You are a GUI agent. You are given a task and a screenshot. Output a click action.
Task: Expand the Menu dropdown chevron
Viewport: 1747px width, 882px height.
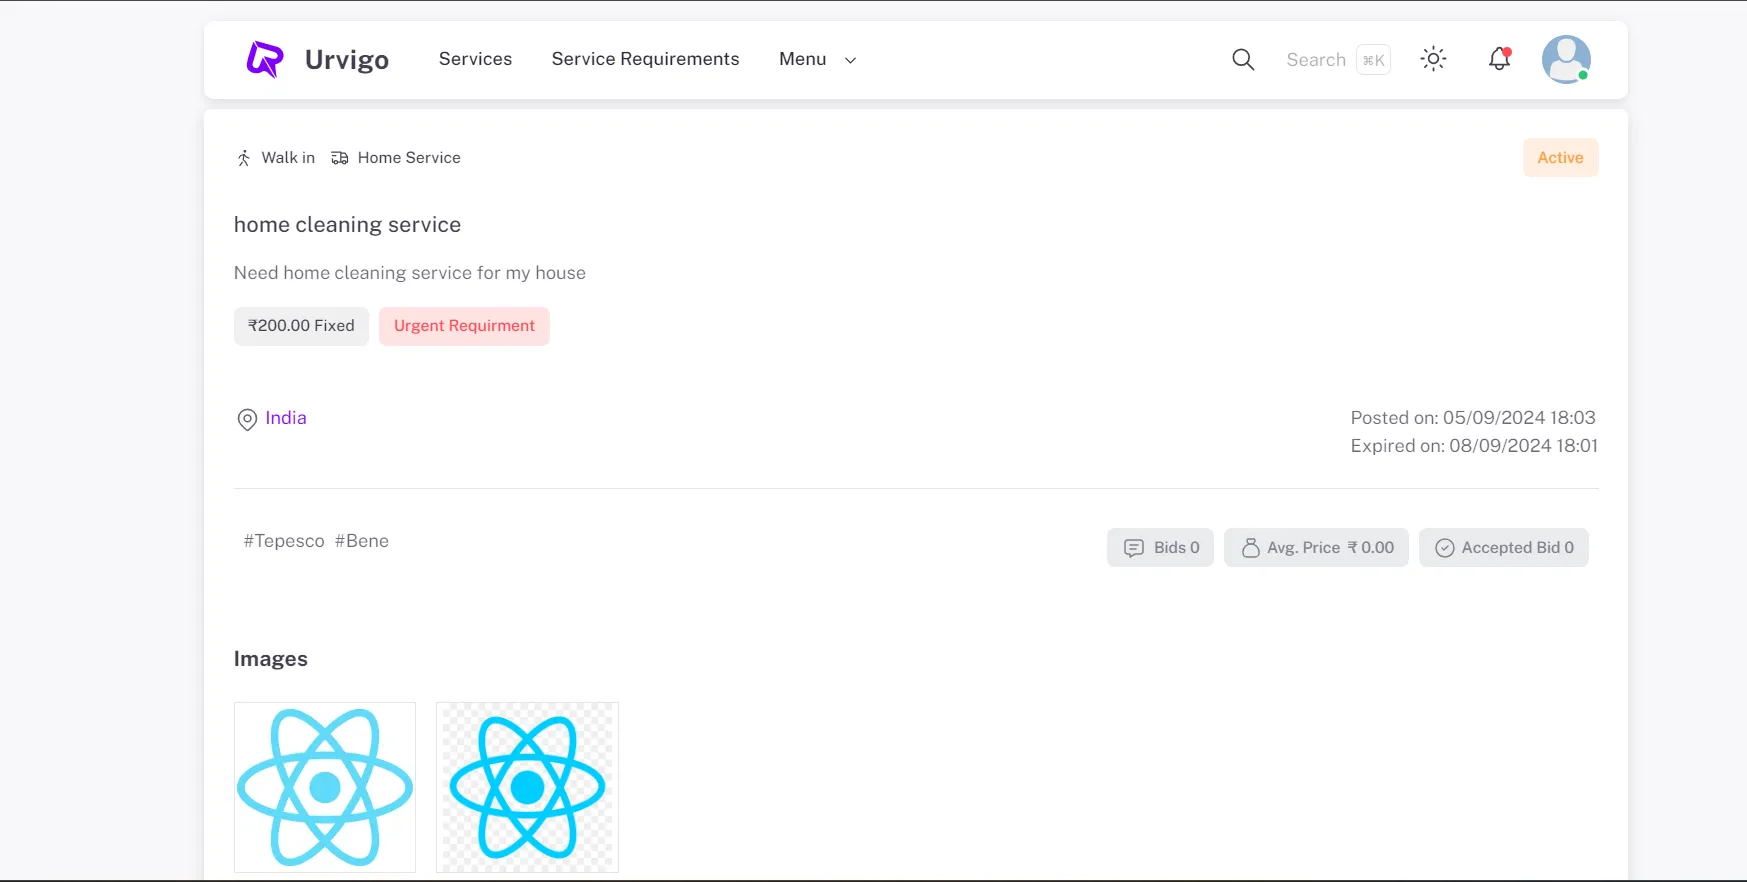pos(851,60)
